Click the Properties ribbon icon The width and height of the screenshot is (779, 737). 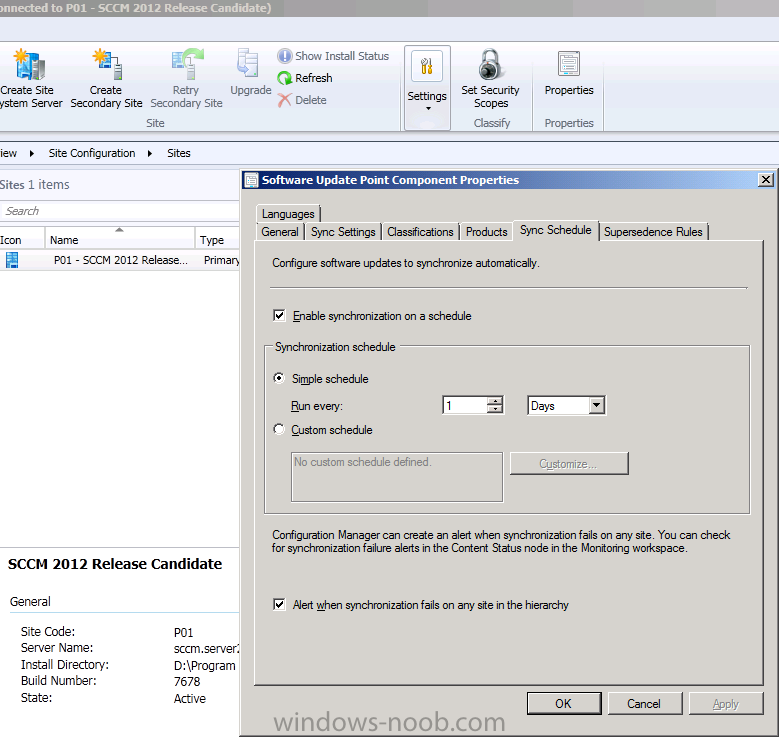pos(569,64)
